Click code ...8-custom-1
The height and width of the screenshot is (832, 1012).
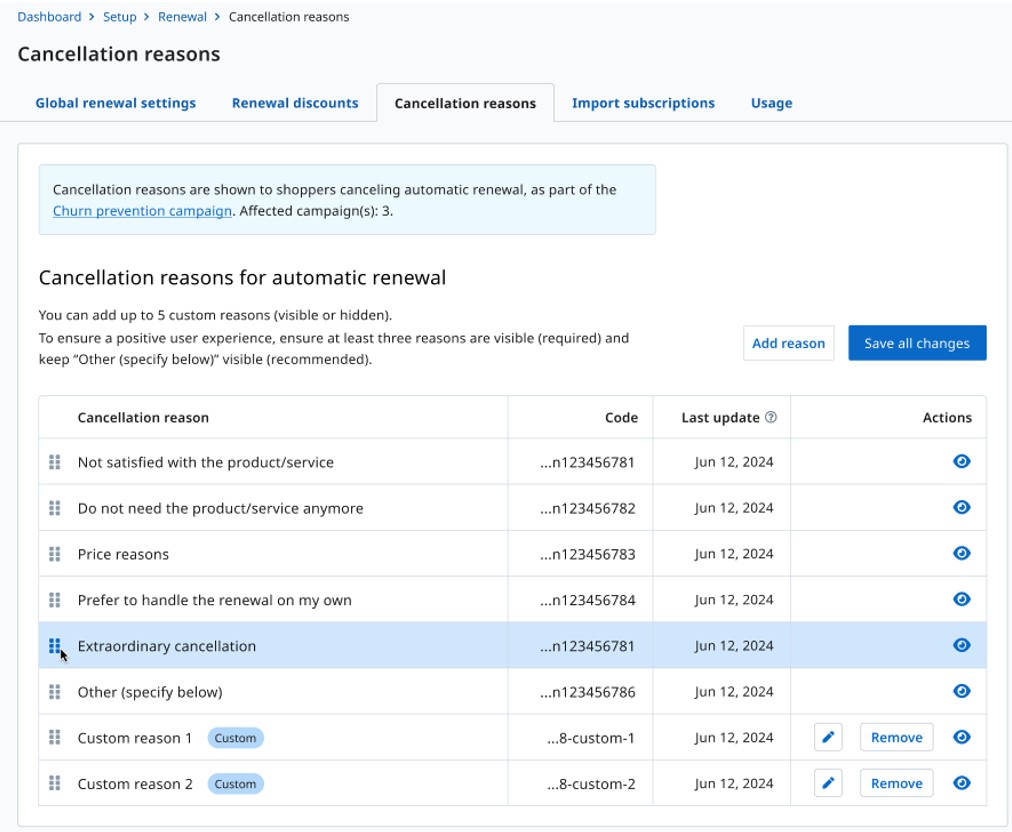591,738
